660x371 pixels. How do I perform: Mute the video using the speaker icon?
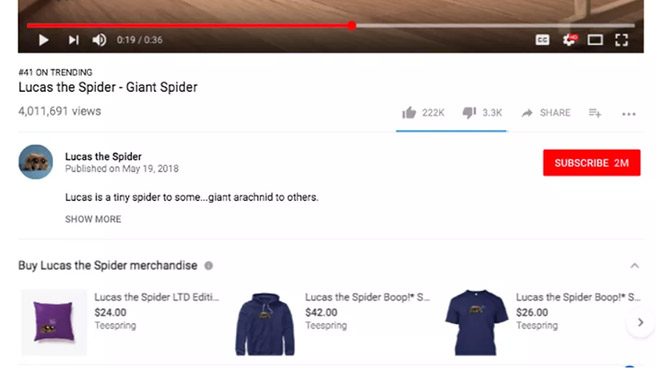coord(99,40)
